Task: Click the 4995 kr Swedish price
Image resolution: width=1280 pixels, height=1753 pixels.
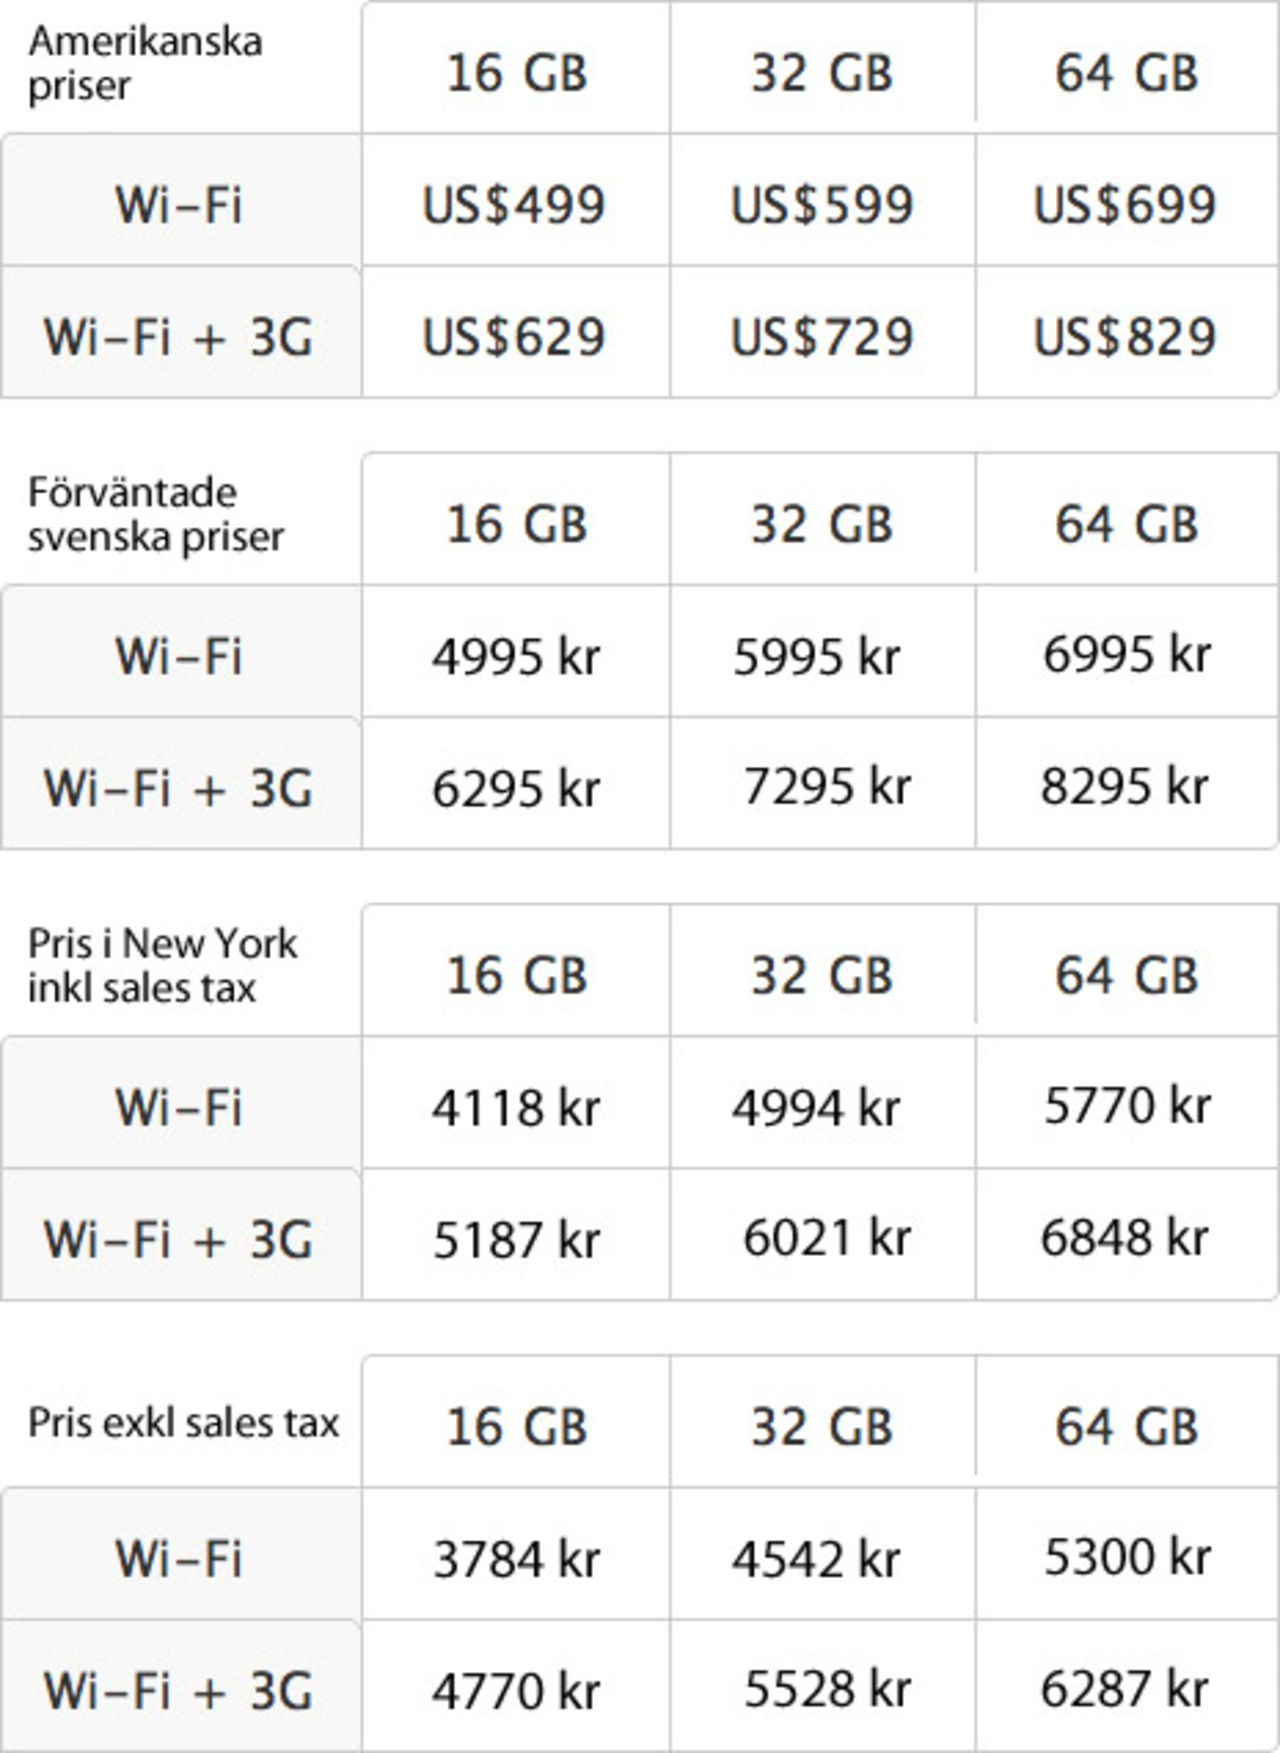Action: [x=516, y=657]
